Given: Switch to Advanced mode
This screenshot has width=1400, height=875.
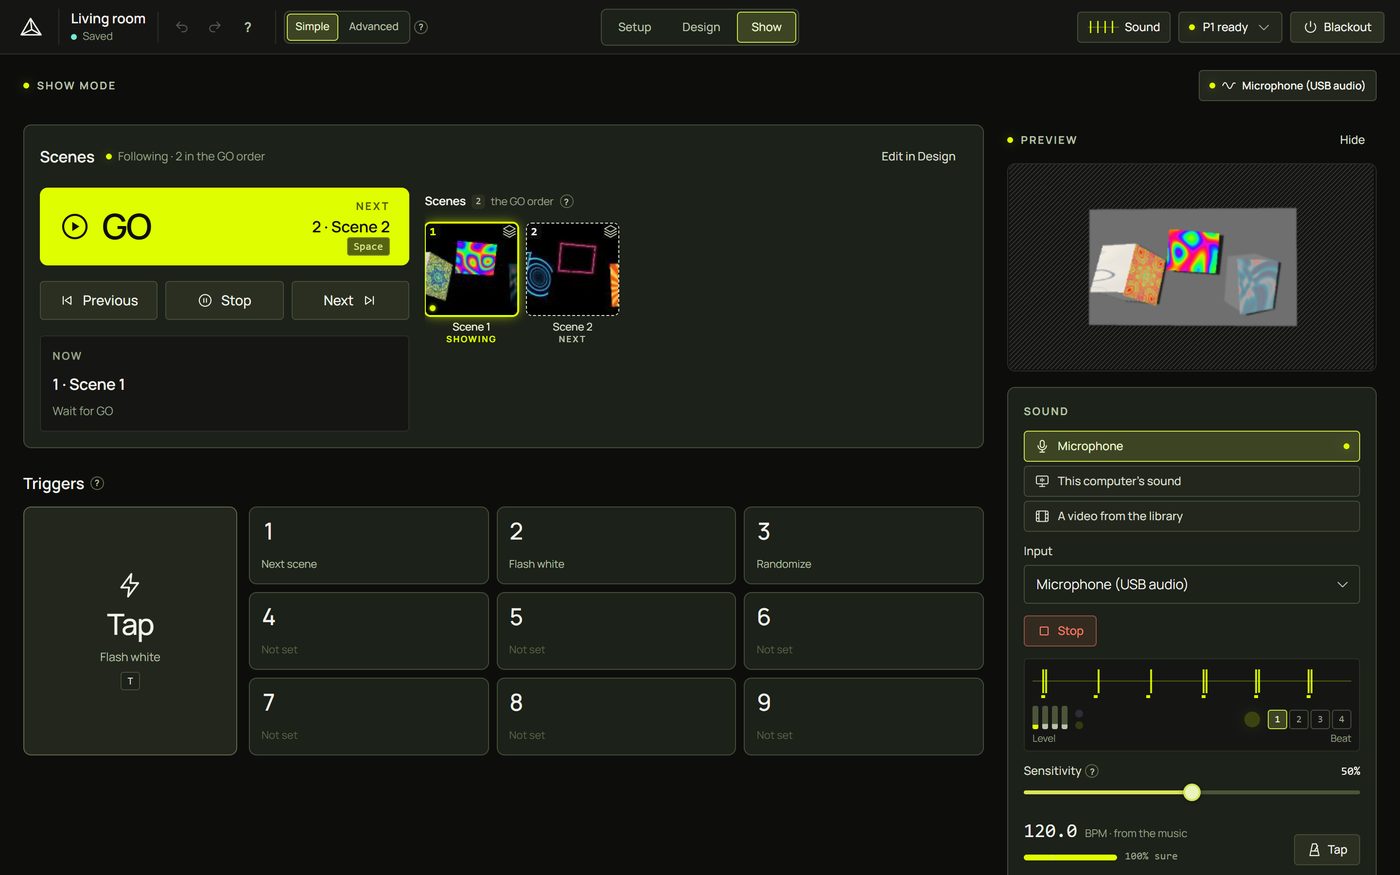Looking at the screenshot, I should 374,27.
